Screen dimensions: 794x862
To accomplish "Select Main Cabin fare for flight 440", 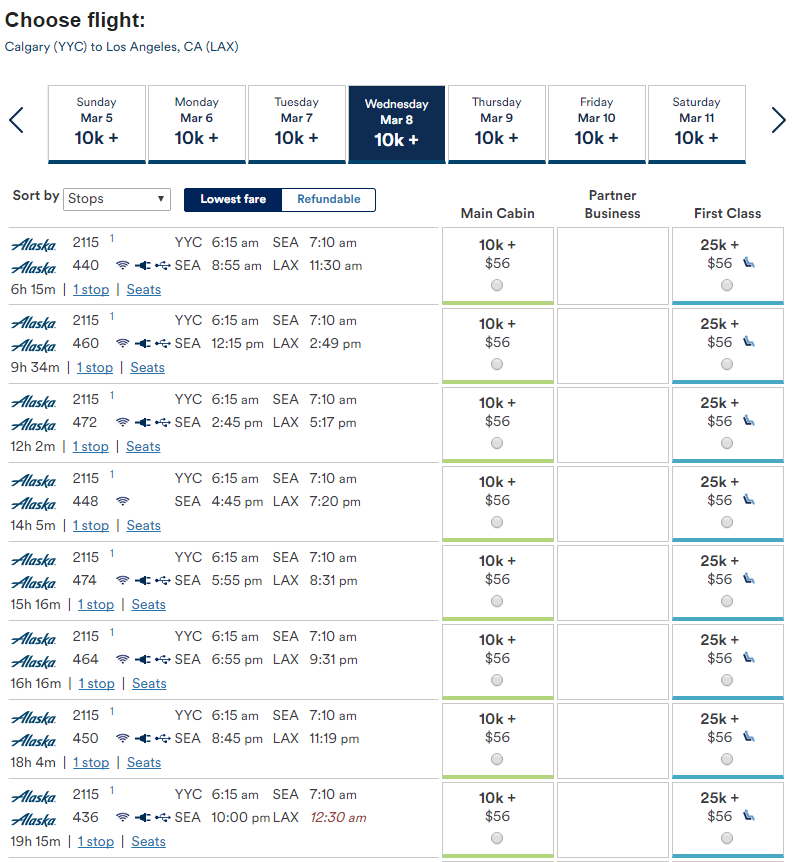I will pos(497,285).
